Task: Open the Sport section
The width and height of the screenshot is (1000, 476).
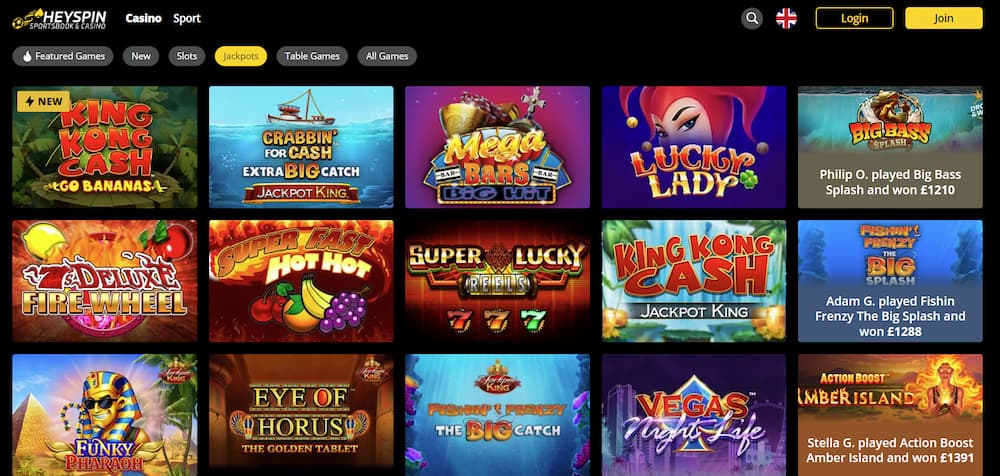Action: (x=187, y=19)
